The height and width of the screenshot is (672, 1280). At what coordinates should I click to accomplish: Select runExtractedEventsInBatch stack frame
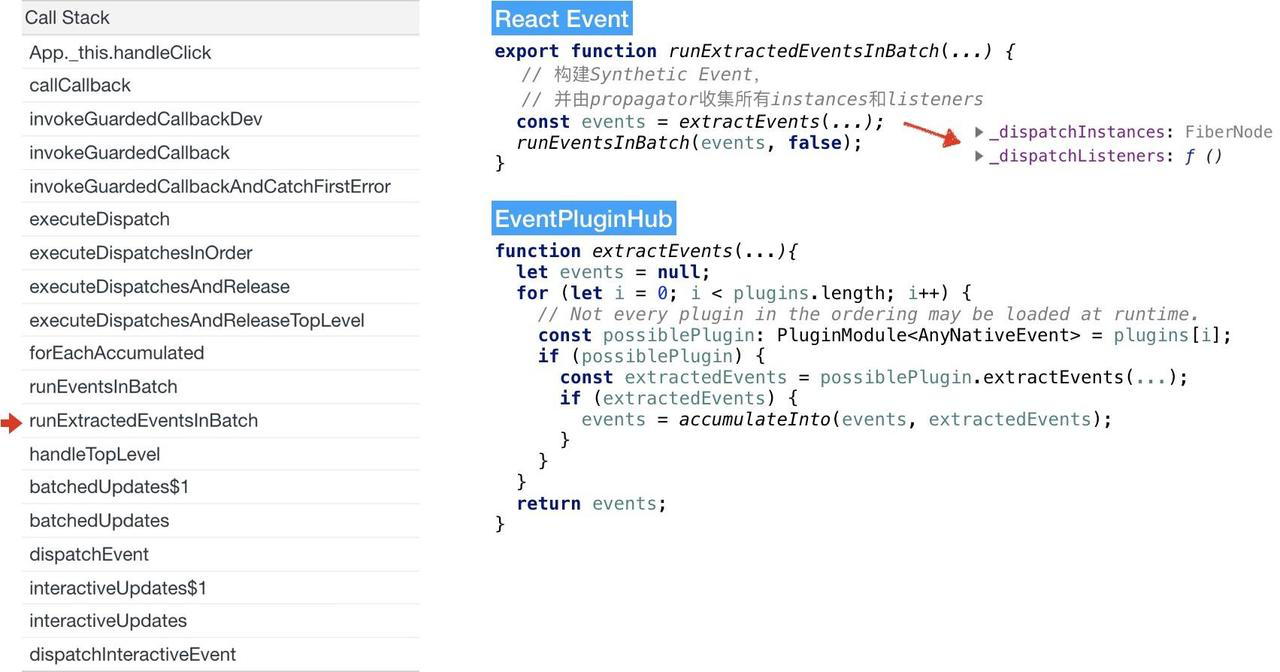point(220,421)
